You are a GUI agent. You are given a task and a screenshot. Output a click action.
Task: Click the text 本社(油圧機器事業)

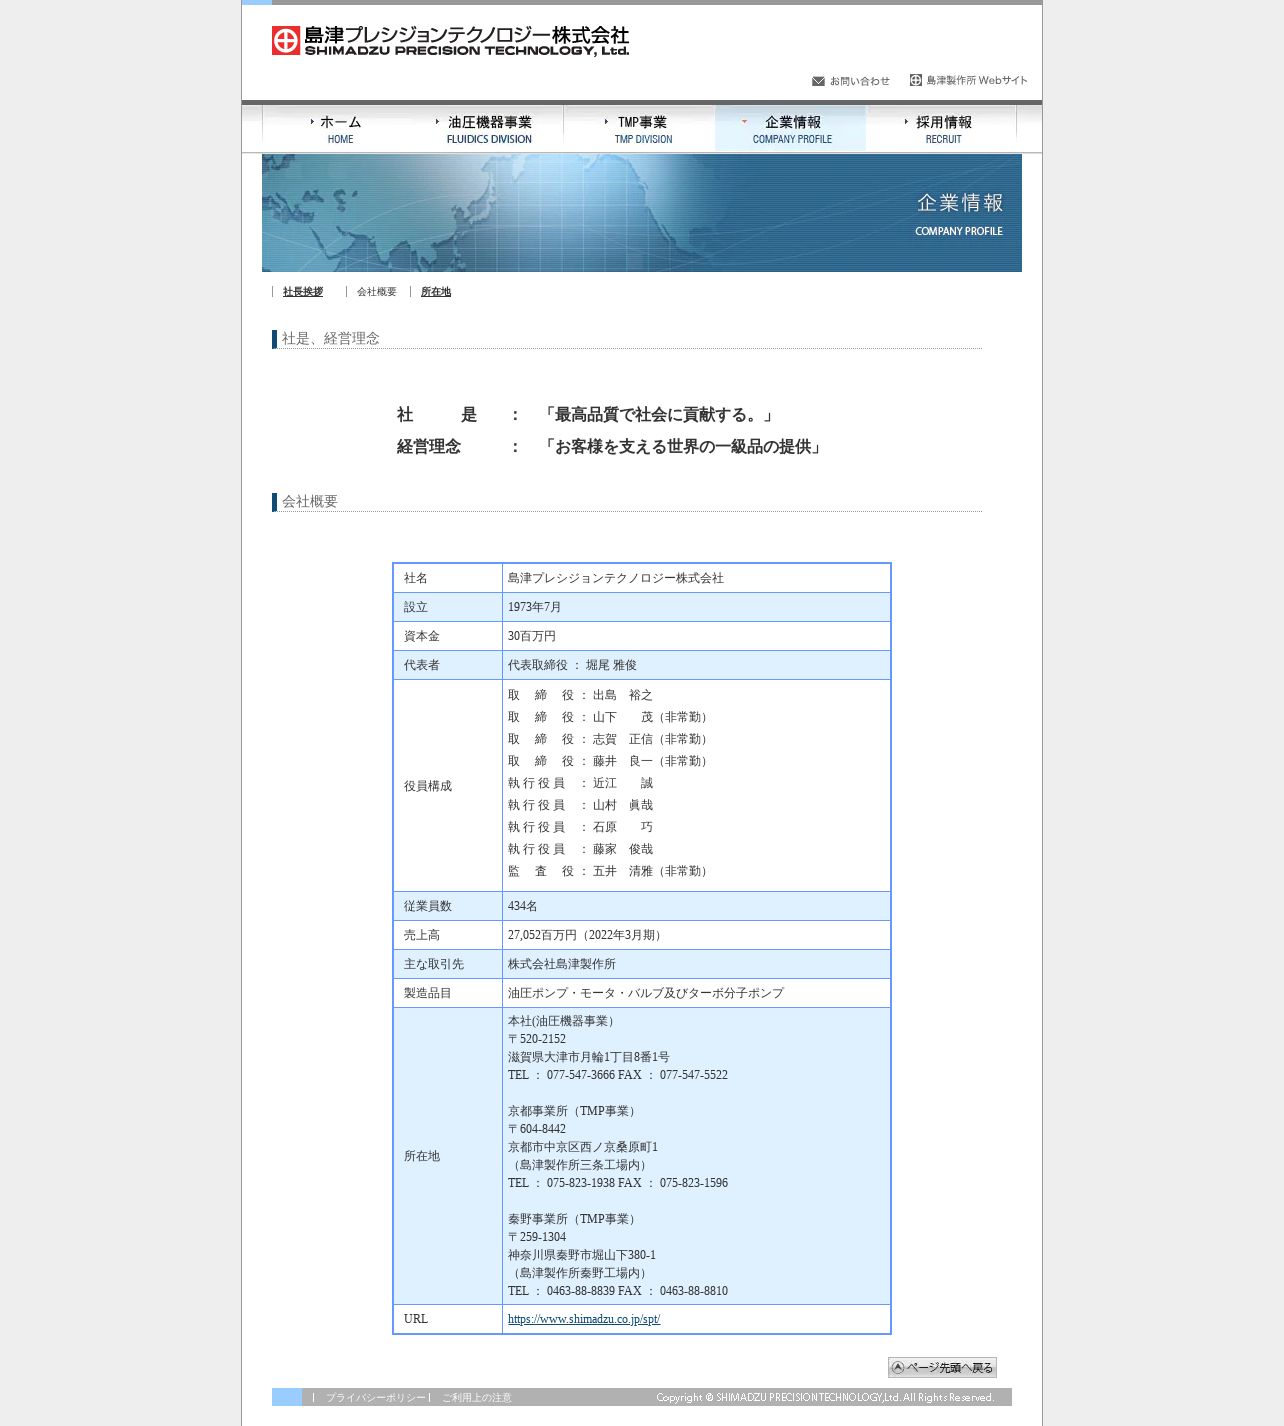pos(564,1021)
